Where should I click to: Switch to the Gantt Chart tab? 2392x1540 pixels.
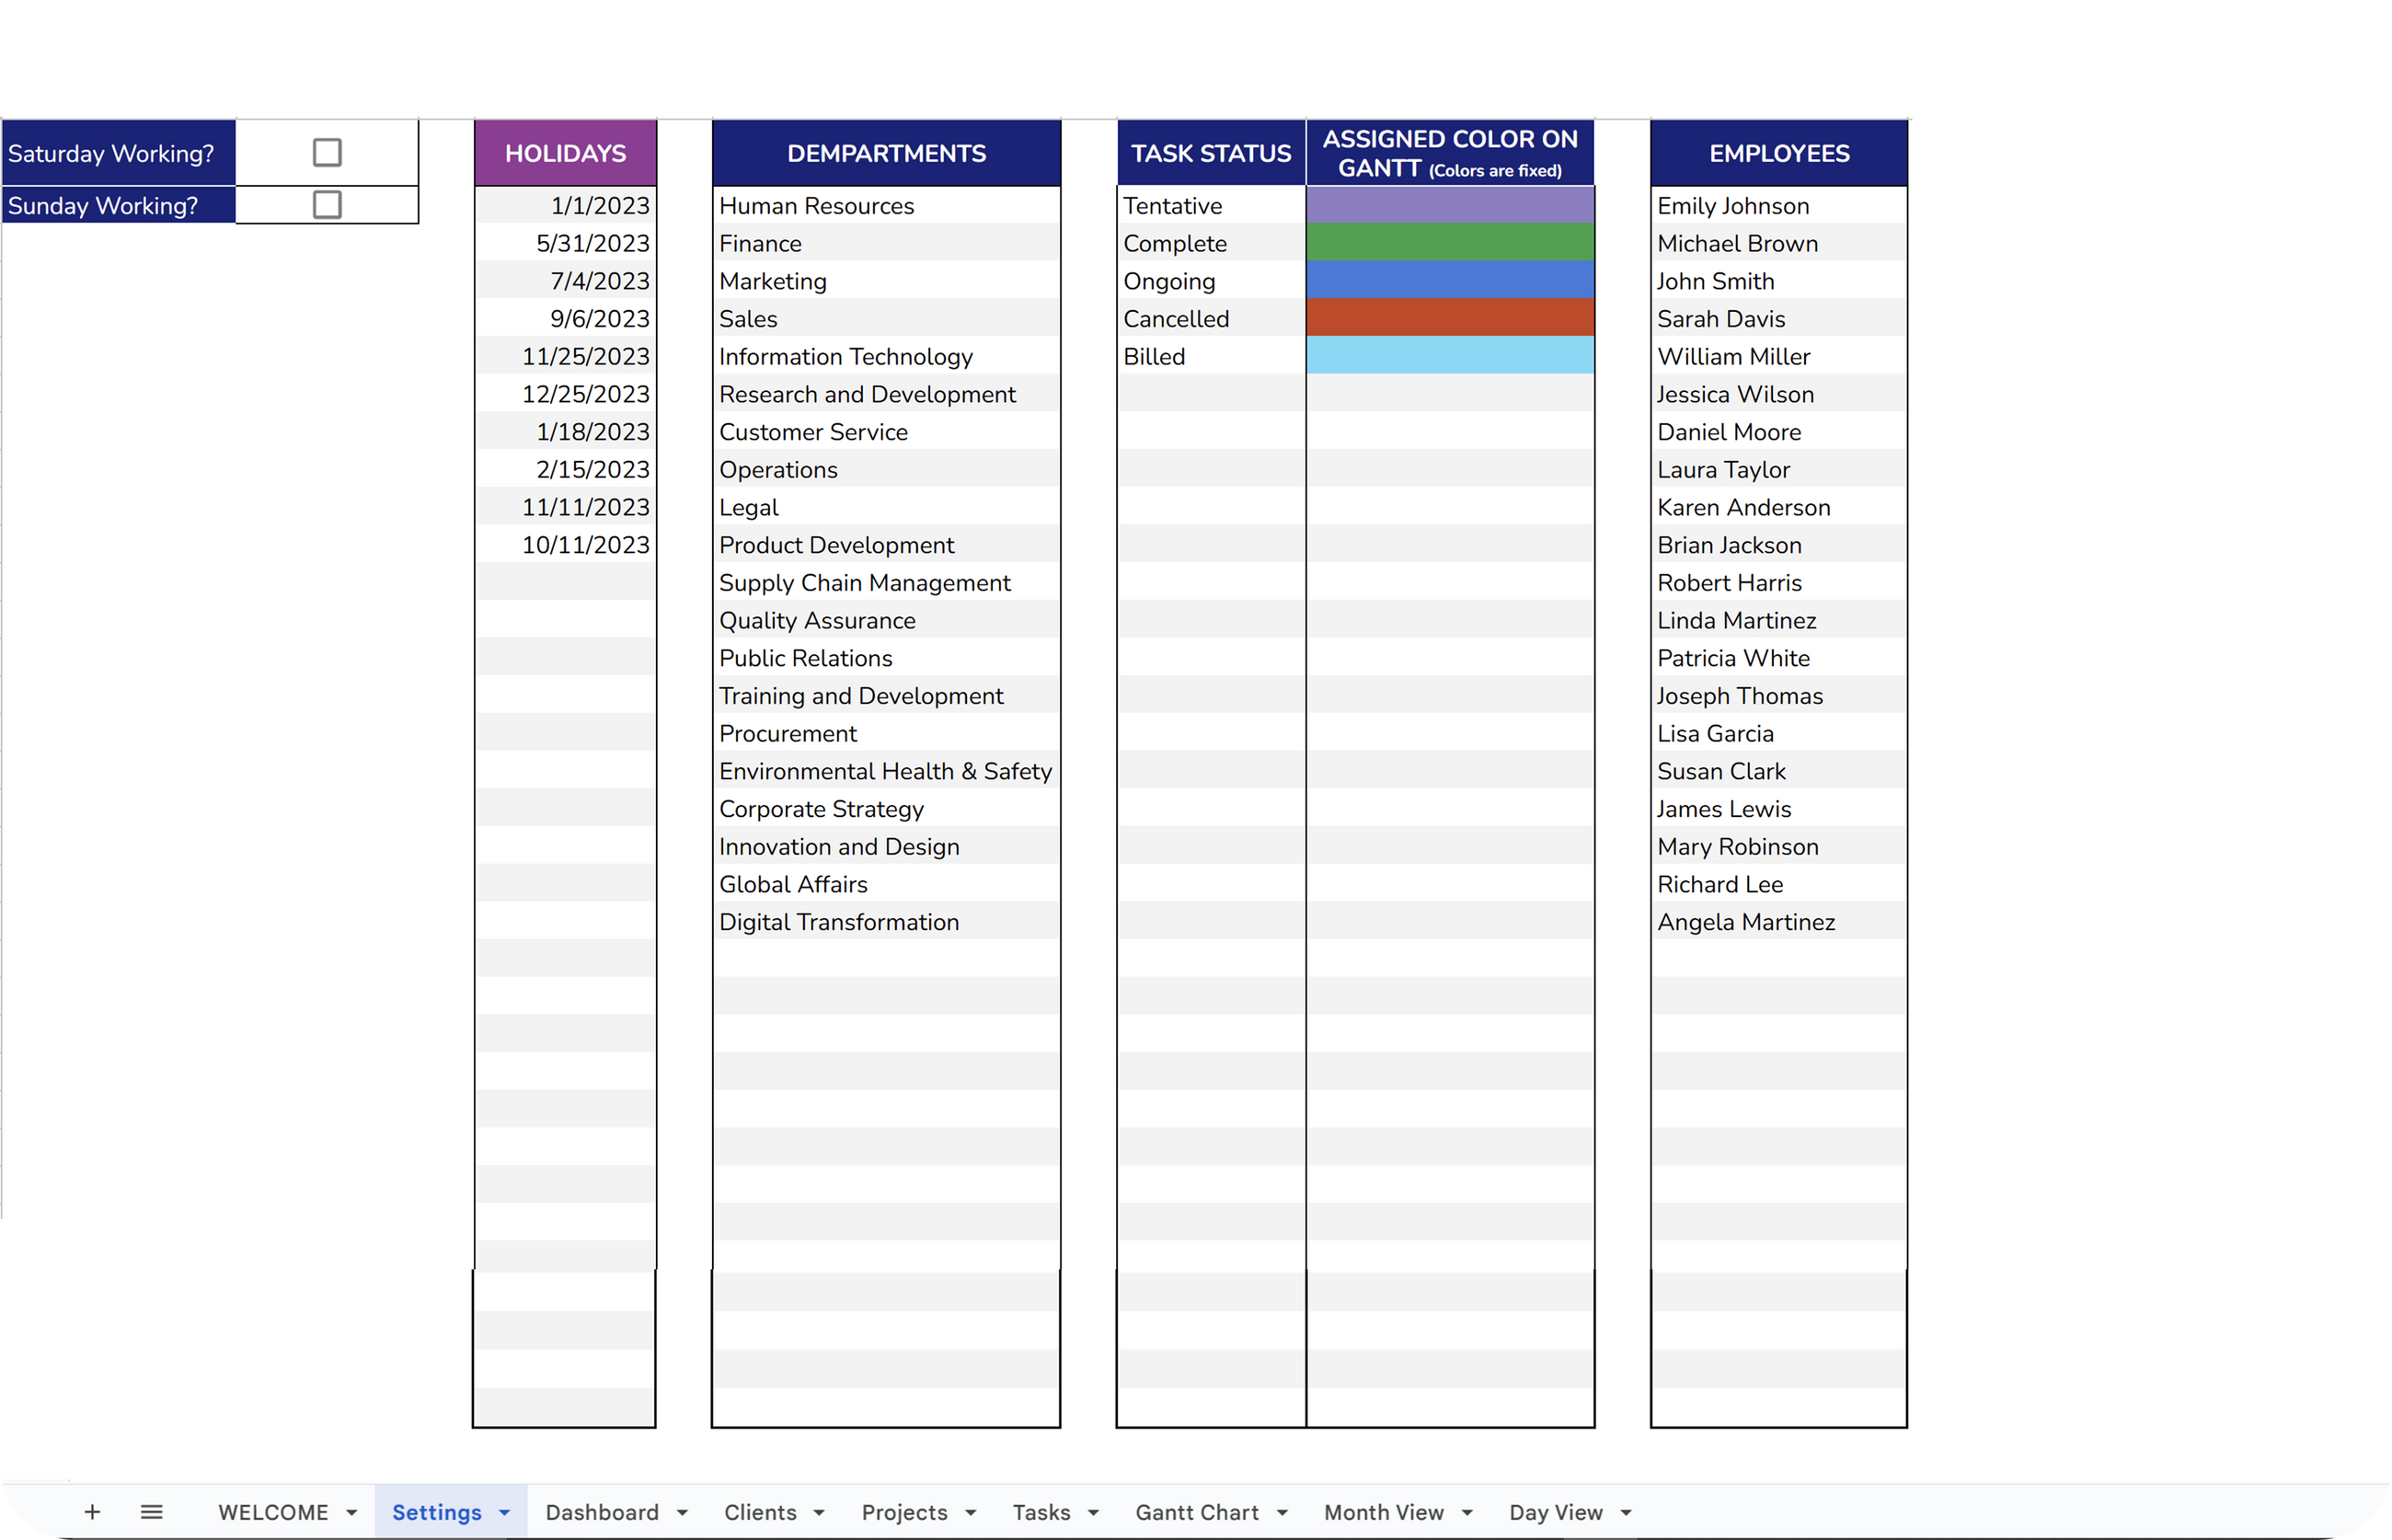pos(1196,1512)
